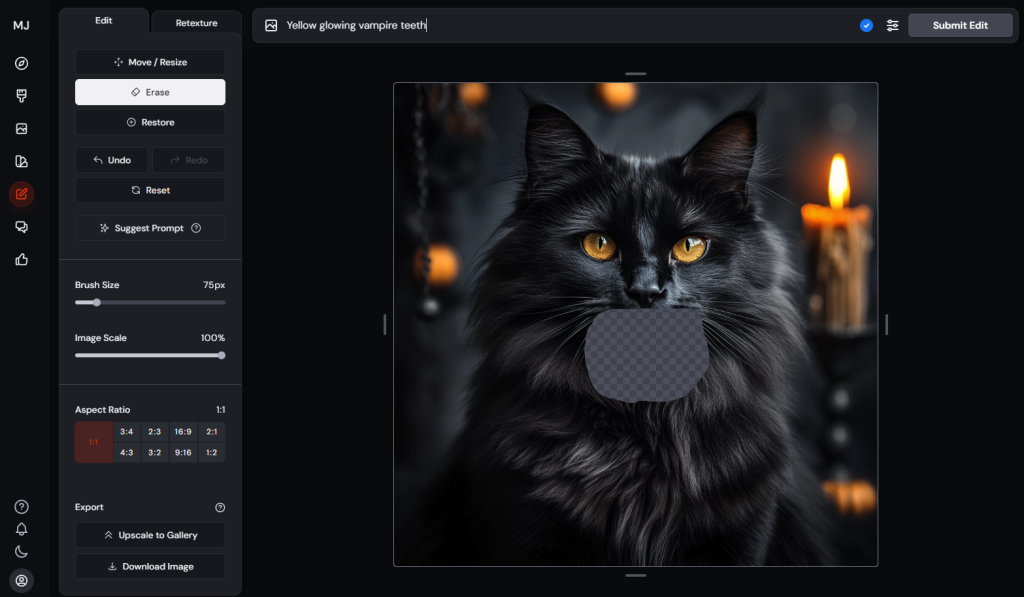The image size is (1024, 597).
Task: Open the prompt settings sliders icon
Action: click(892, 25)
